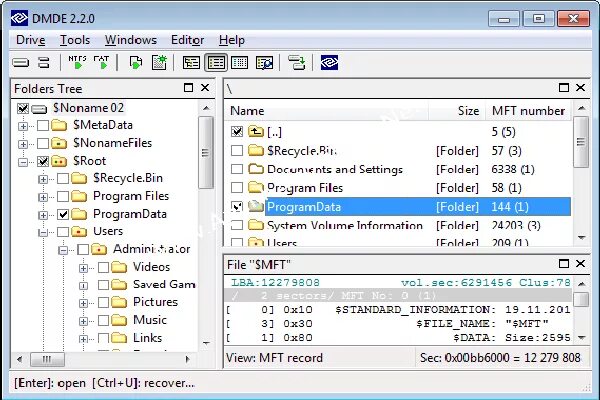The height and width of the screenshot is (400, 600).
Task: Click the DMDE title bar logo
Action: point(19,18)
